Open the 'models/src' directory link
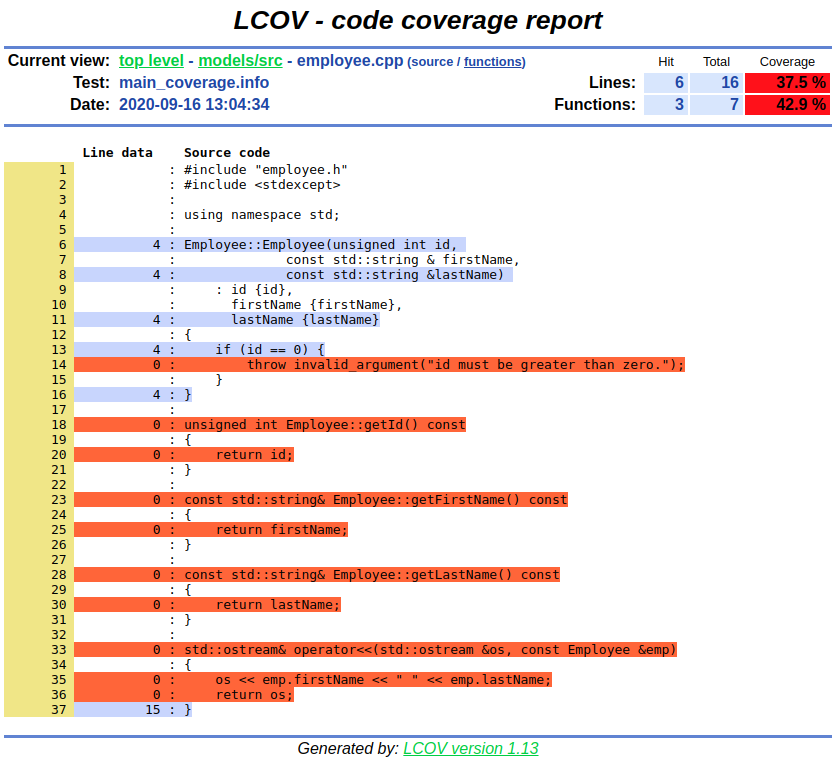The width and height of the screenshot is (838, 762). click(x=240, y=61)
